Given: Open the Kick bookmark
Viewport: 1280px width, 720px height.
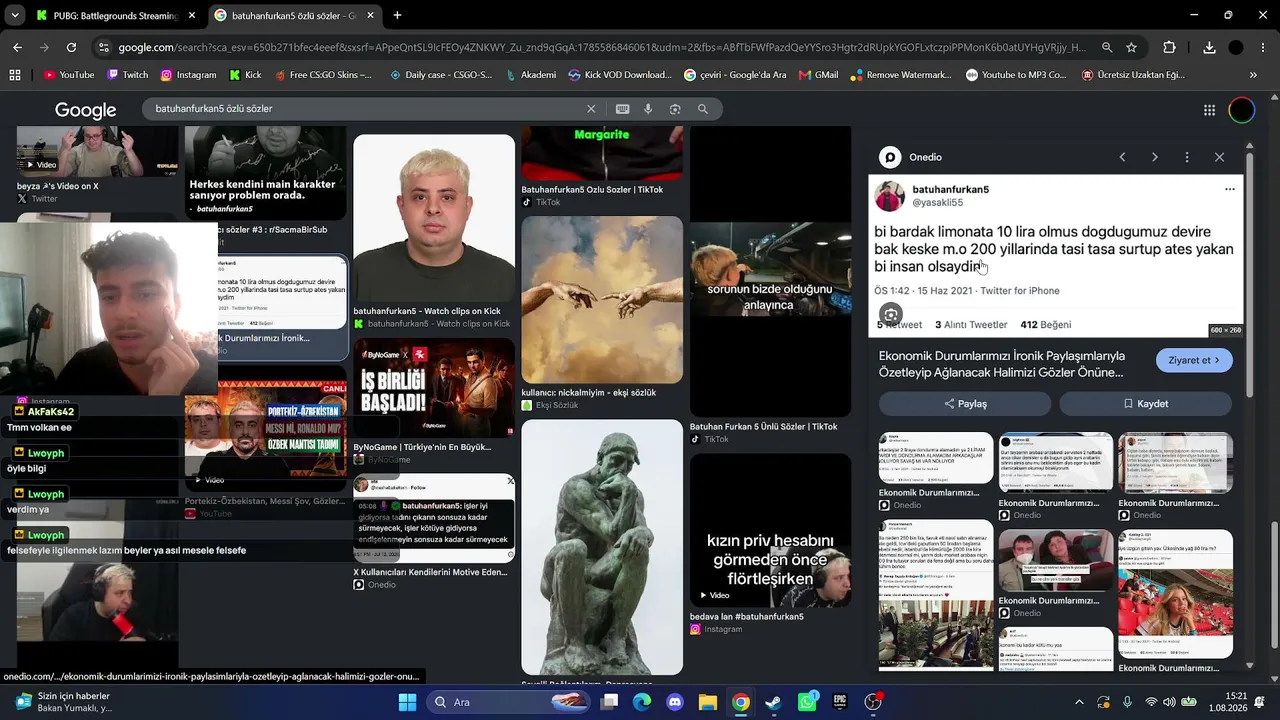Looking at the screenshot, I should pos(245,75).
